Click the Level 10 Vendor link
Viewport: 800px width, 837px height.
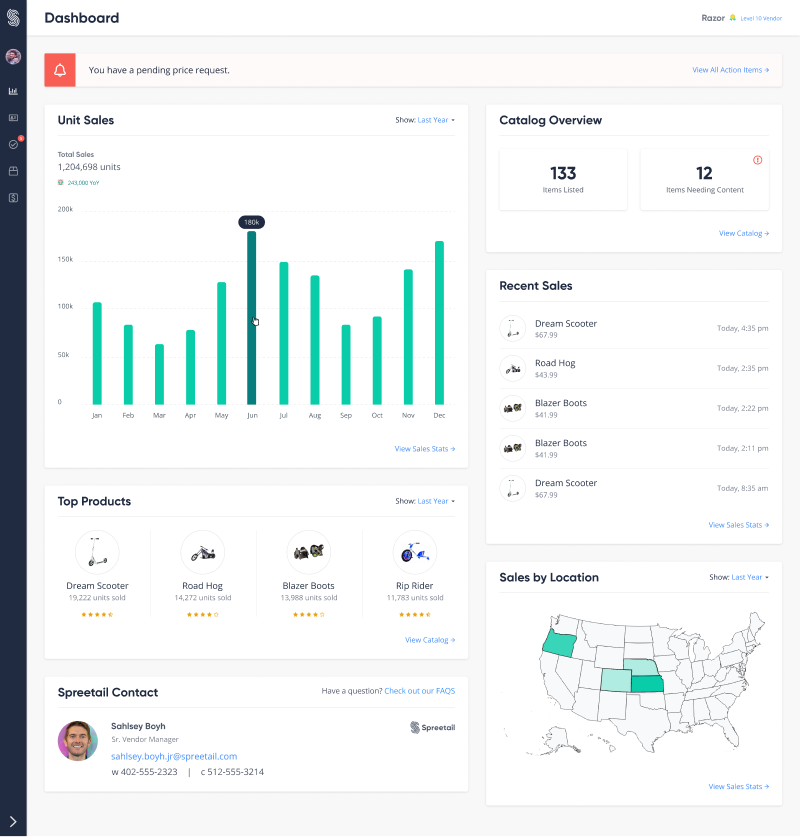coord(761,18)
